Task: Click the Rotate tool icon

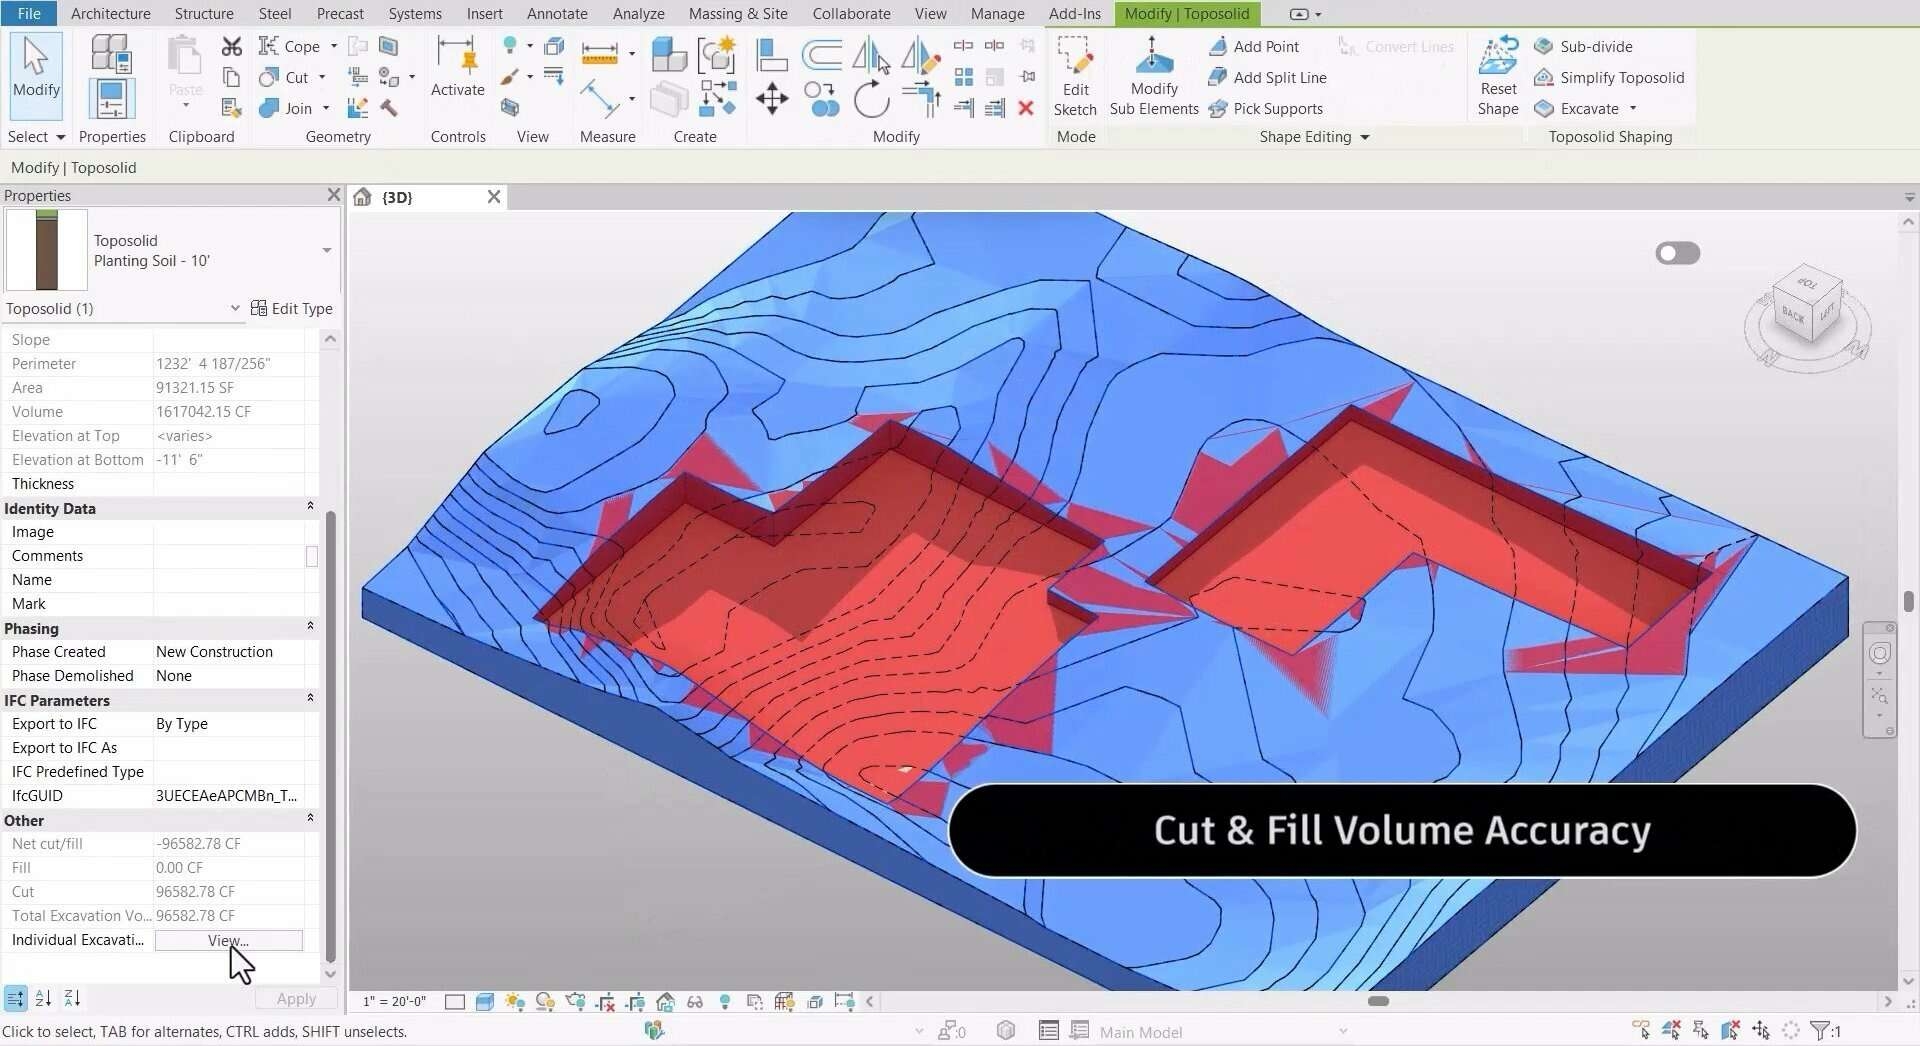Action: 871,99
